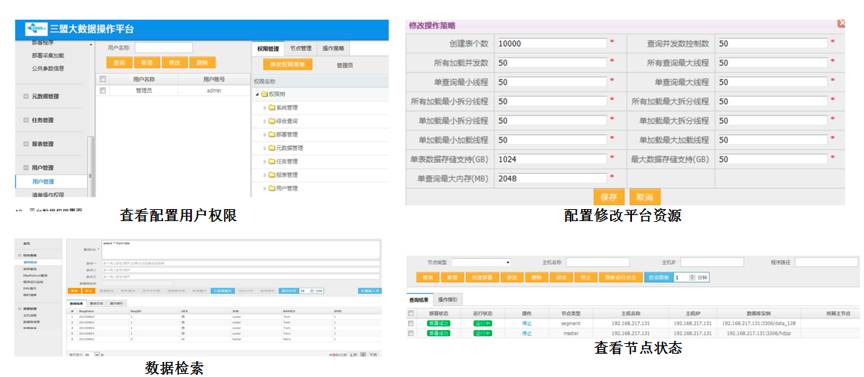Click the folder icon beside 任务管理 in tree

tap(272, 161)
